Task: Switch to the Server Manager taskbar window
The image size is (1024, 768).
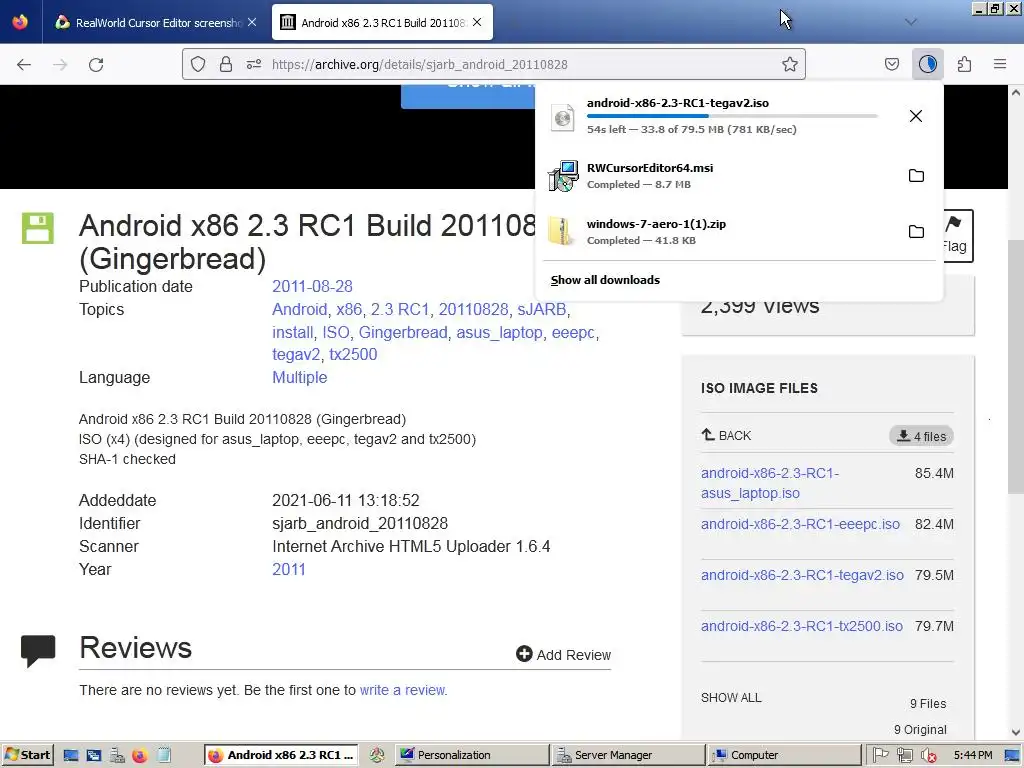Action: 628,755
